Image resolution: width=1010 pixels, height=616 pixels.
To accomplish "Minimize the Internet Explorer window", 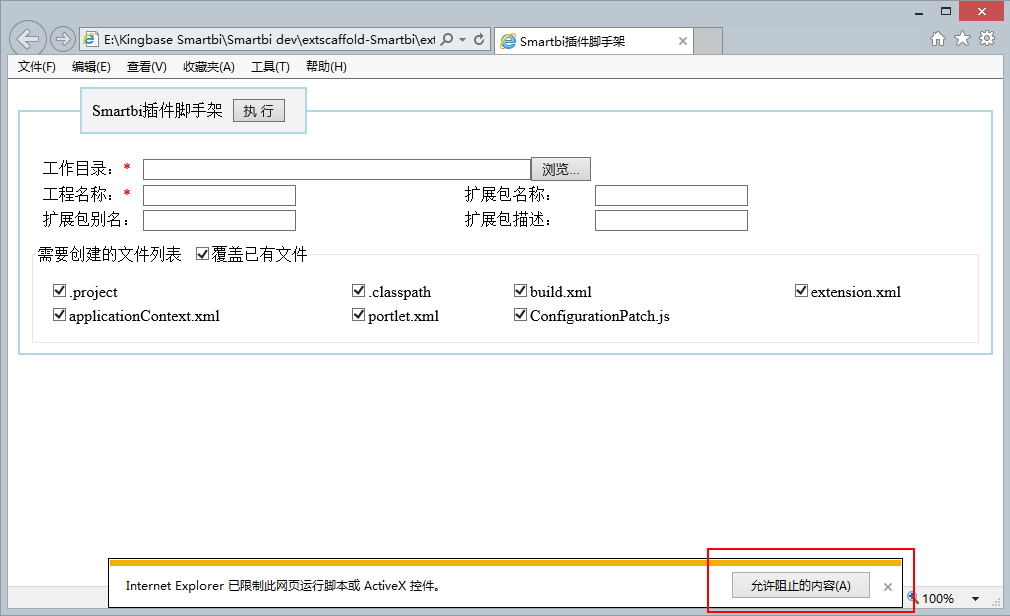I will tap(919, 12).
